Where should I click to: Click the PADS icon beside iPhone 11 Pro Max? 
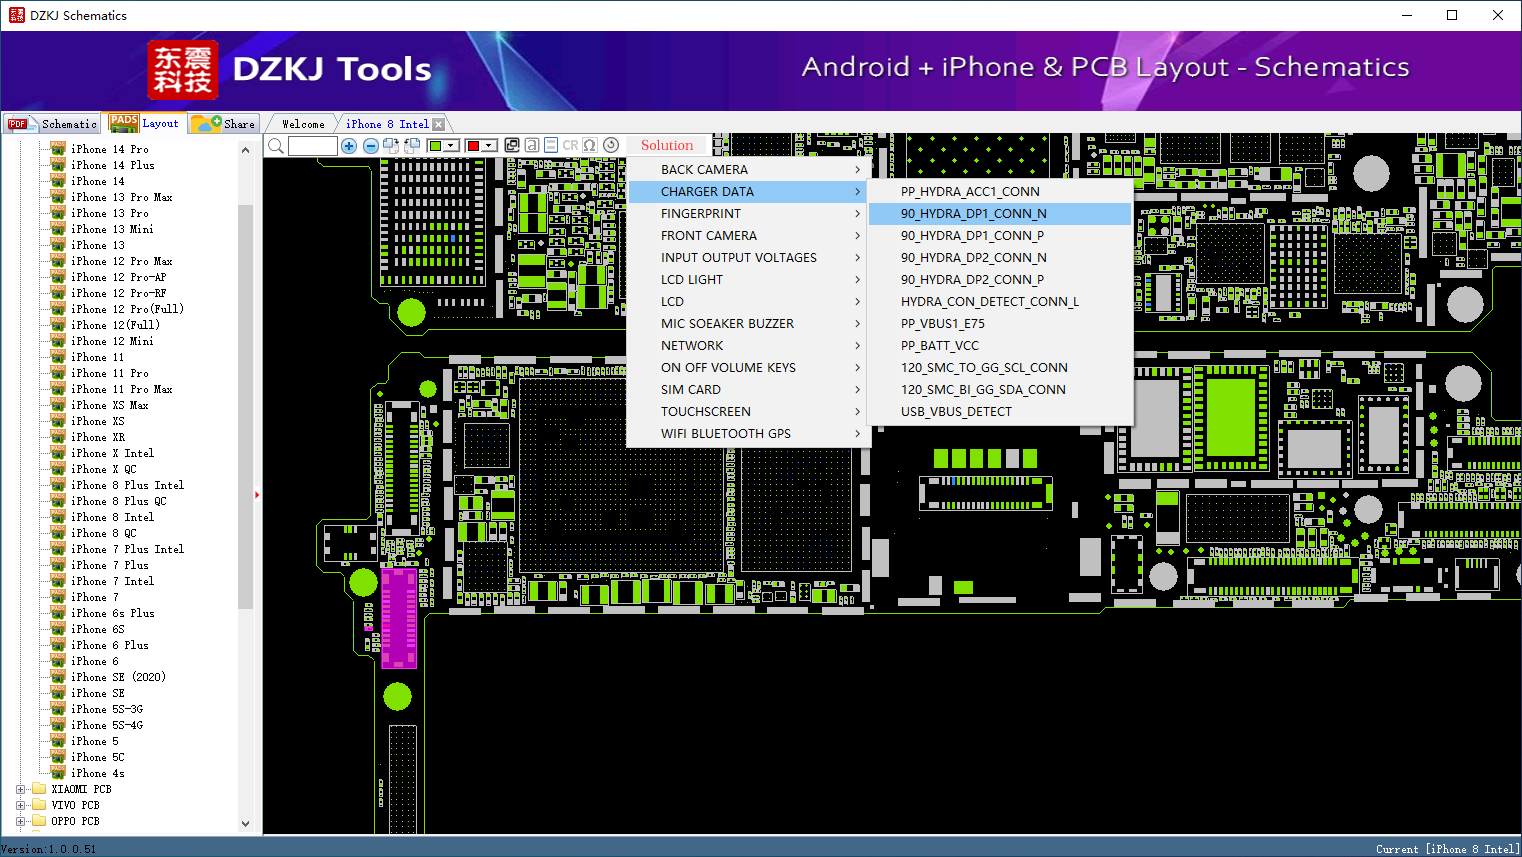pos(58,389)
